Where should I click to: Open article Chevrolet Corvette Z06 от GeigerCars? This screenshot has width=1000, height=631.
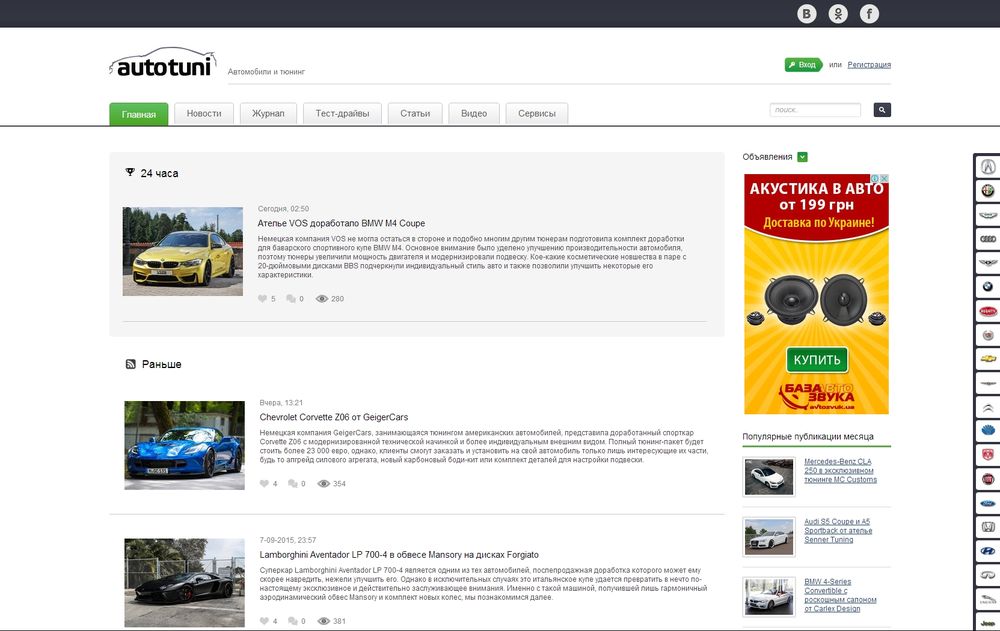[334, 417]
